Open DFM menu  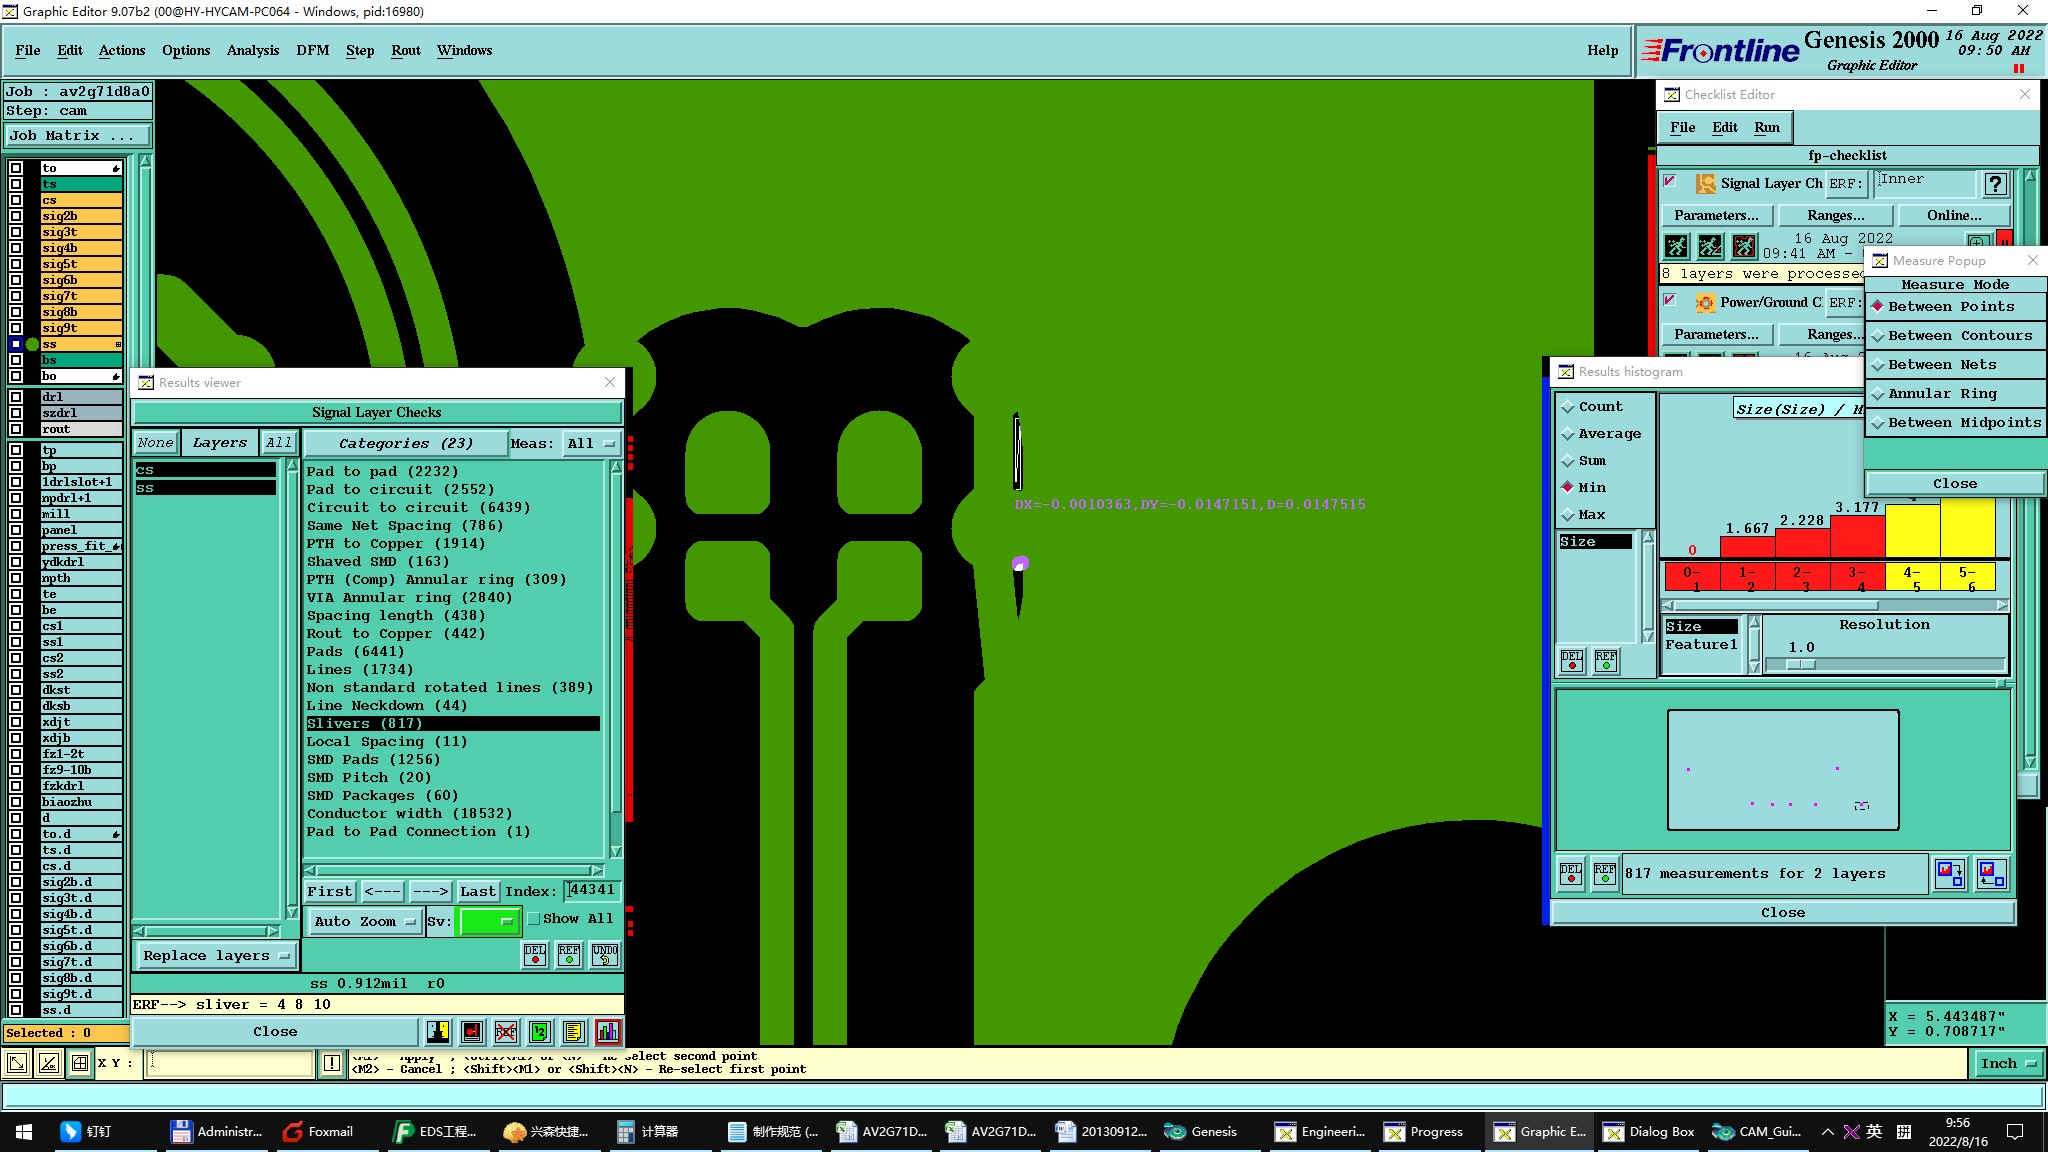[313, 50]
